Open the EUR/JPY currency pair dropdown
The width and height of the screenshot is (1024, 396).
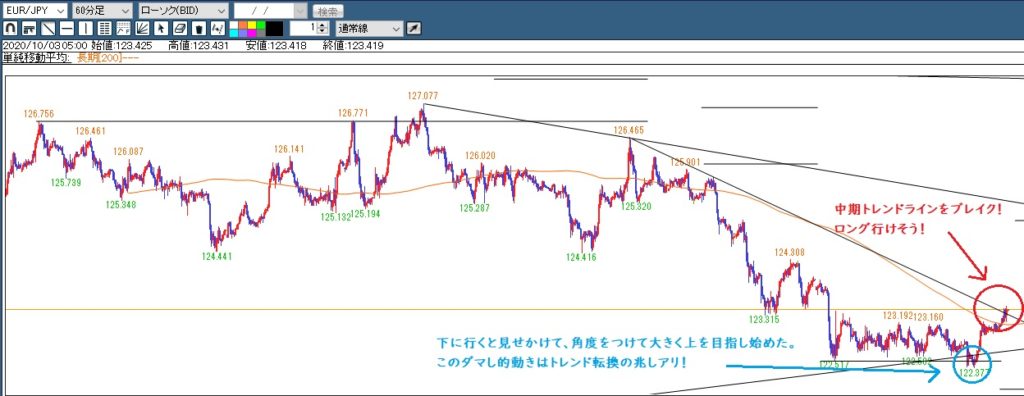point(35,10)
